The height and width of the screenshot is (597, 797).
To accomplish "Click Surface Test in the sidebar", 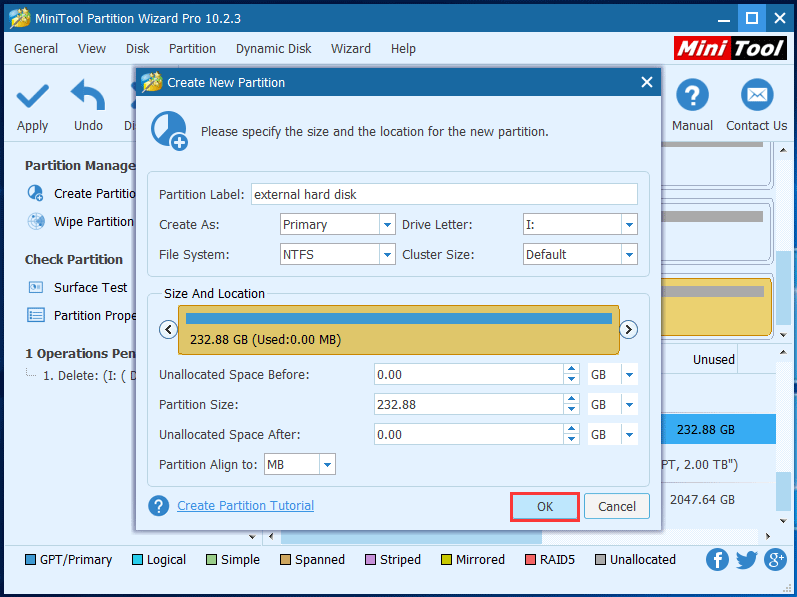I will pos(90,288).
